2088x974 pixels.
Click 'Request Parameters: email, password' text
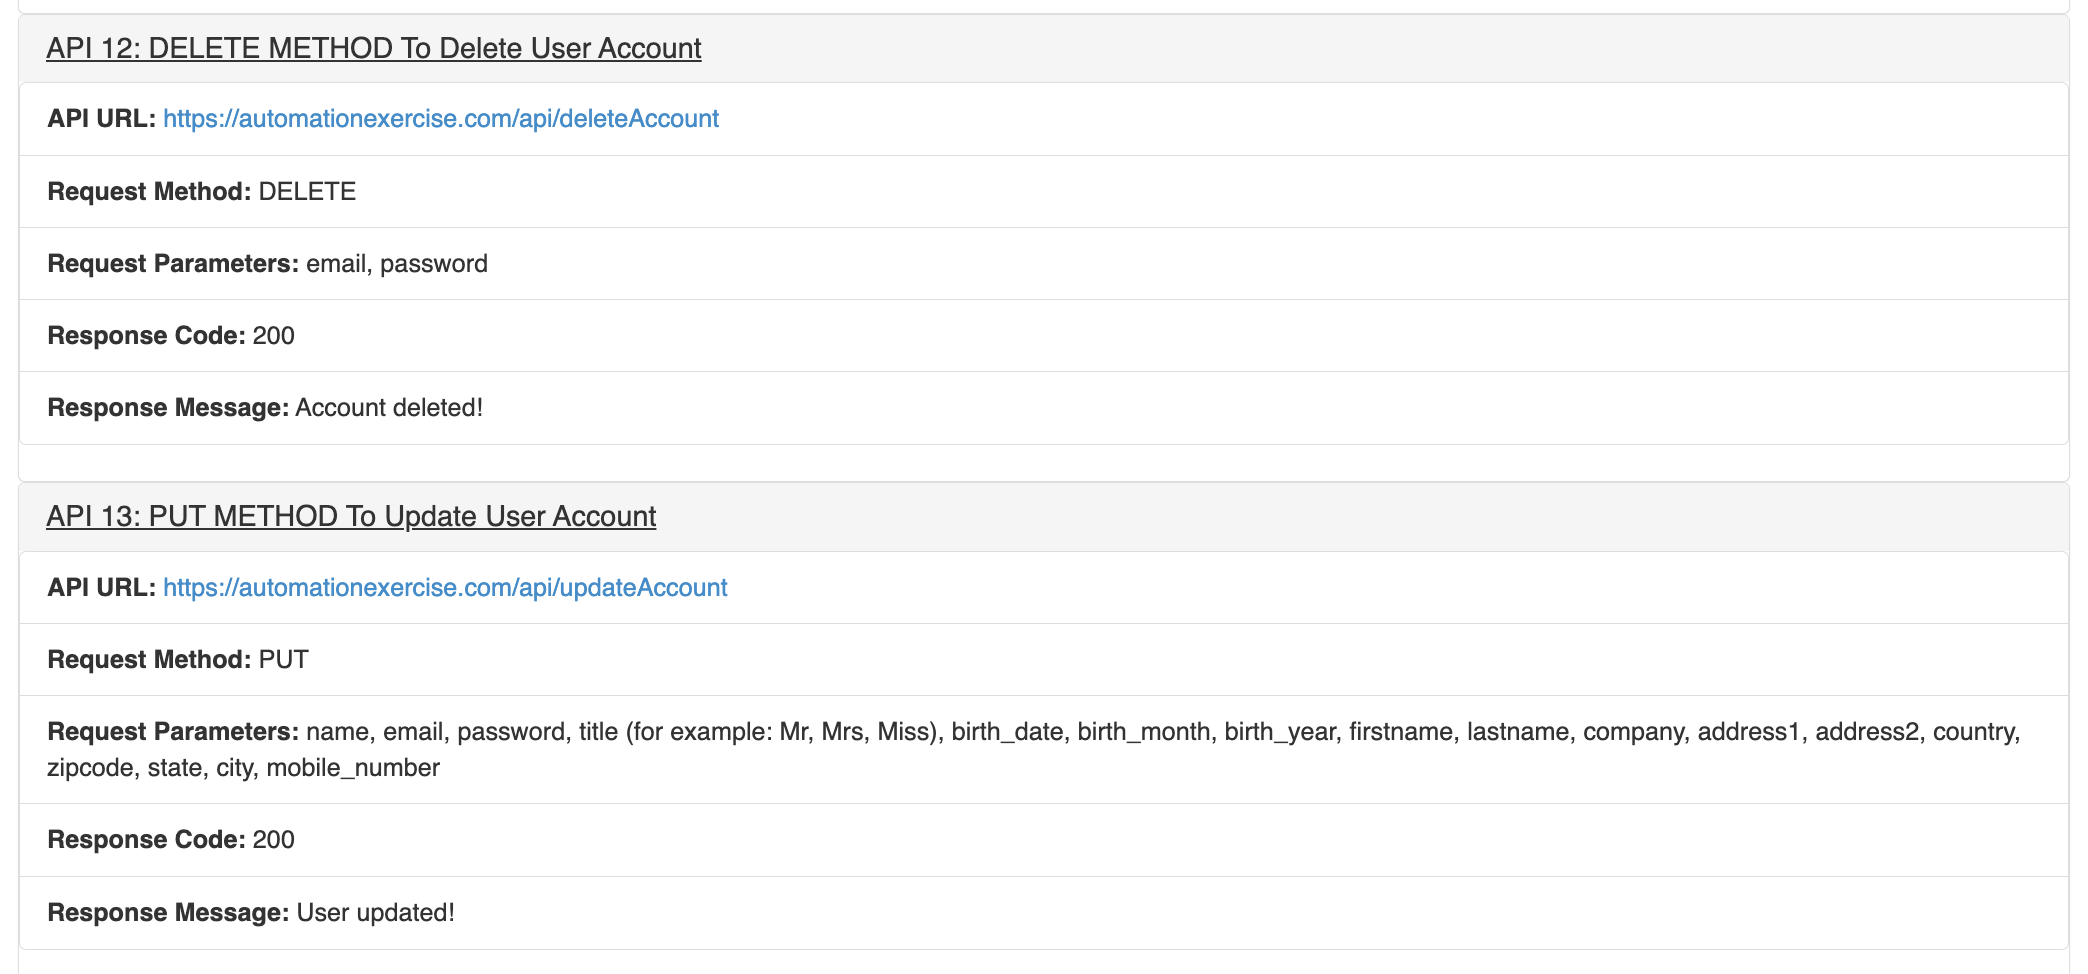click(267, 263)
